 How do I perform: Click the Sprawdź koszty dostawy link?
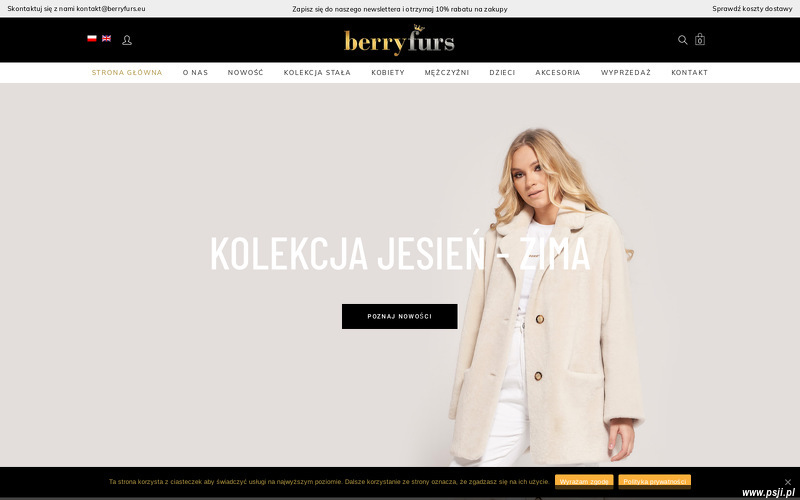[752, 9]
